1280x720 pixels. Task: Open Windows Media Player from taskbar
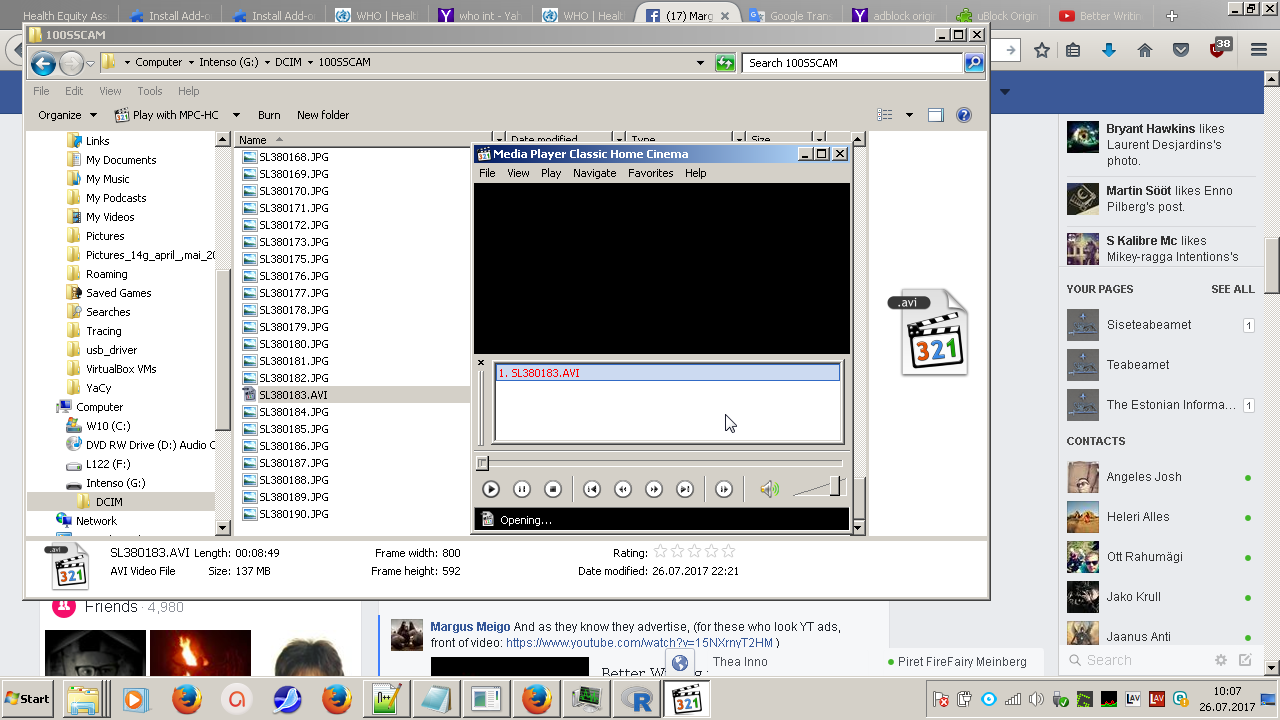point(136,699)
